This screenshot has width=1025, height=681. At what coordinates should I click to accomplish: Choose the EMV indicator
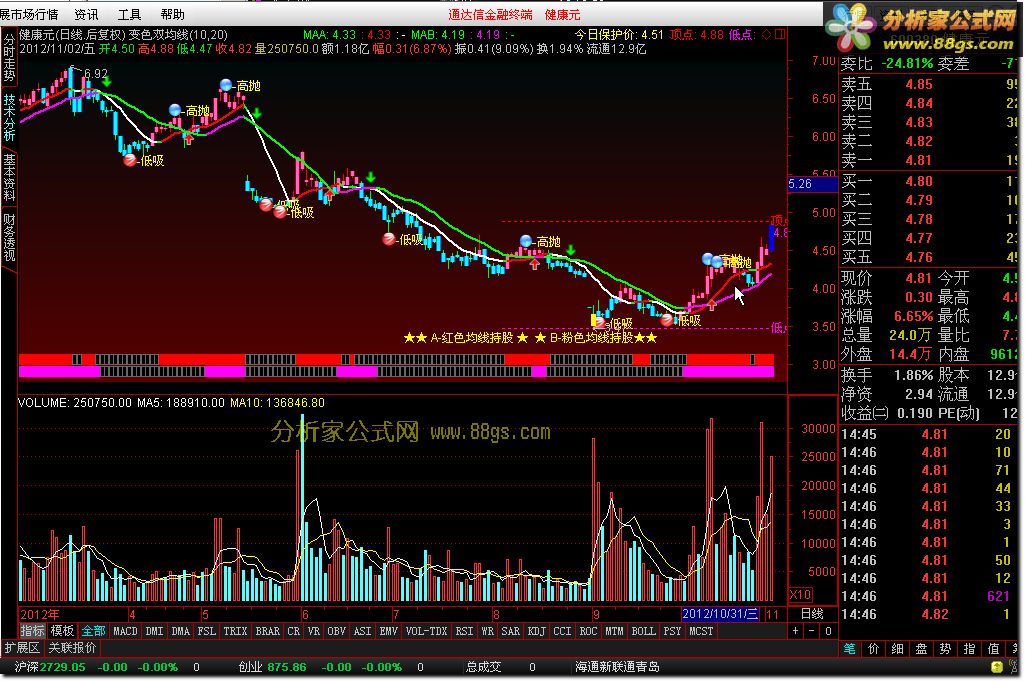389,631
